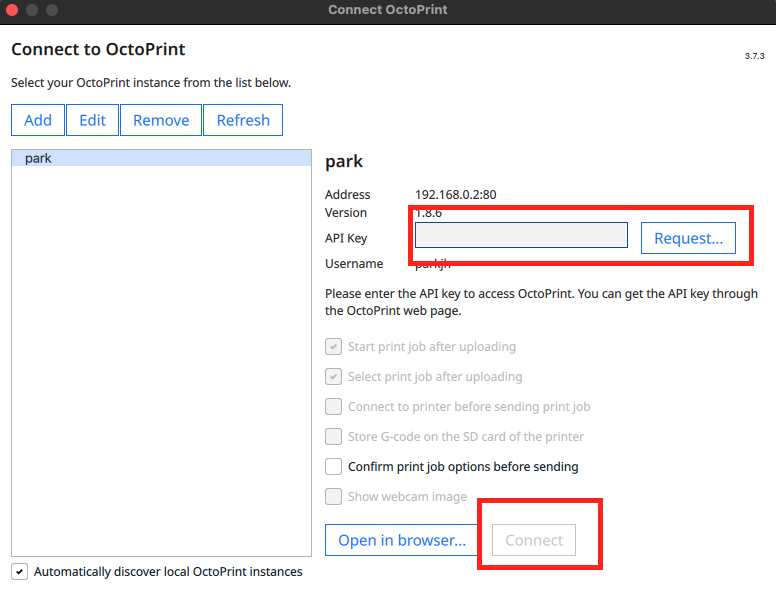Enable Store G-code on SD card
This screenshot has width=776, height=604.
click(334, 437)
